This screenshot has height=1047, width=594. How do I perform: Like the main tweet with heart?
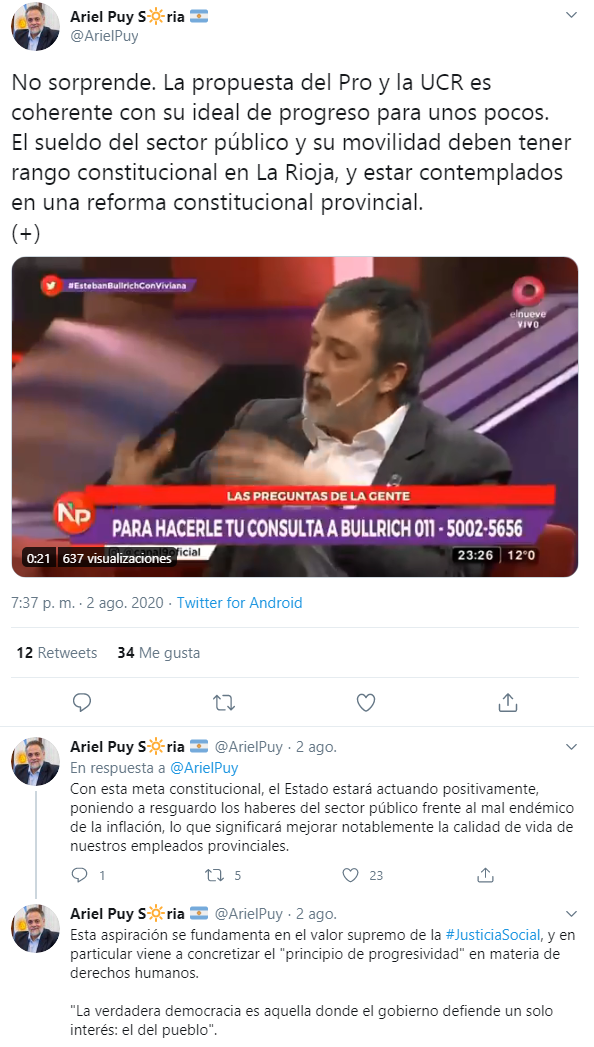(366, 702)
